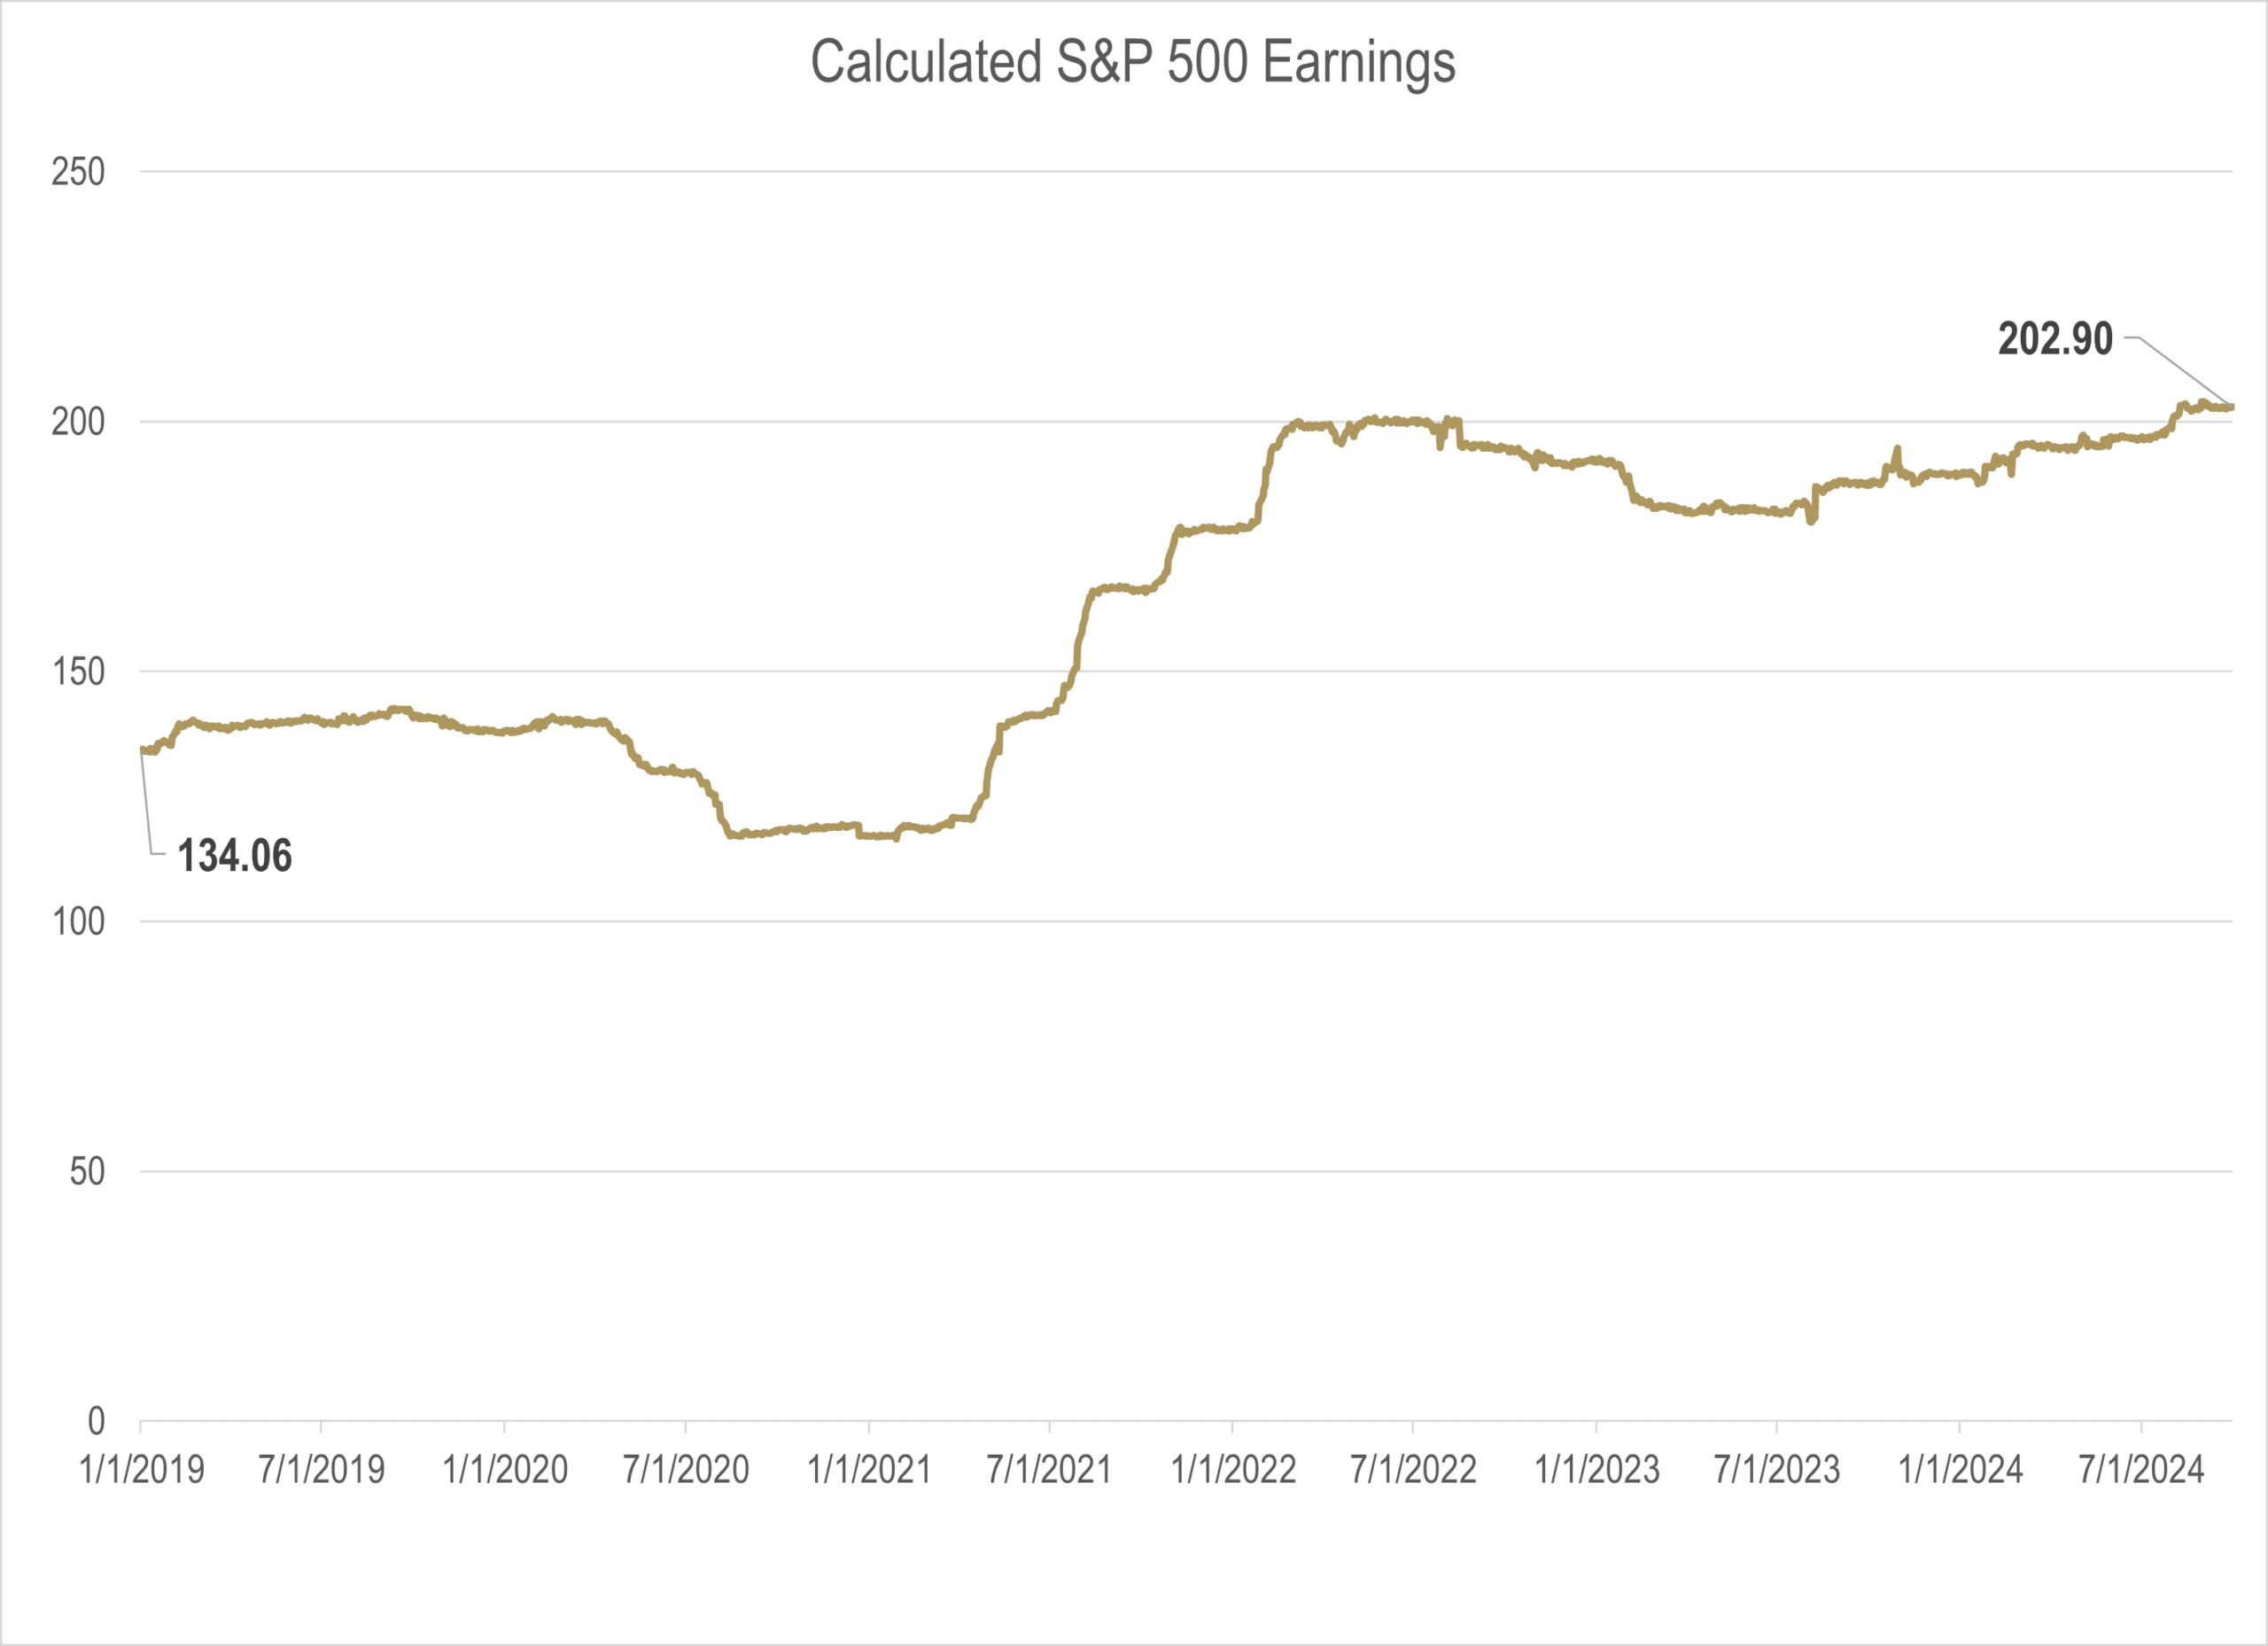Select the 202.90 data label
The height and width of the screenshot is (1646, 2268).
[2055, 339]
